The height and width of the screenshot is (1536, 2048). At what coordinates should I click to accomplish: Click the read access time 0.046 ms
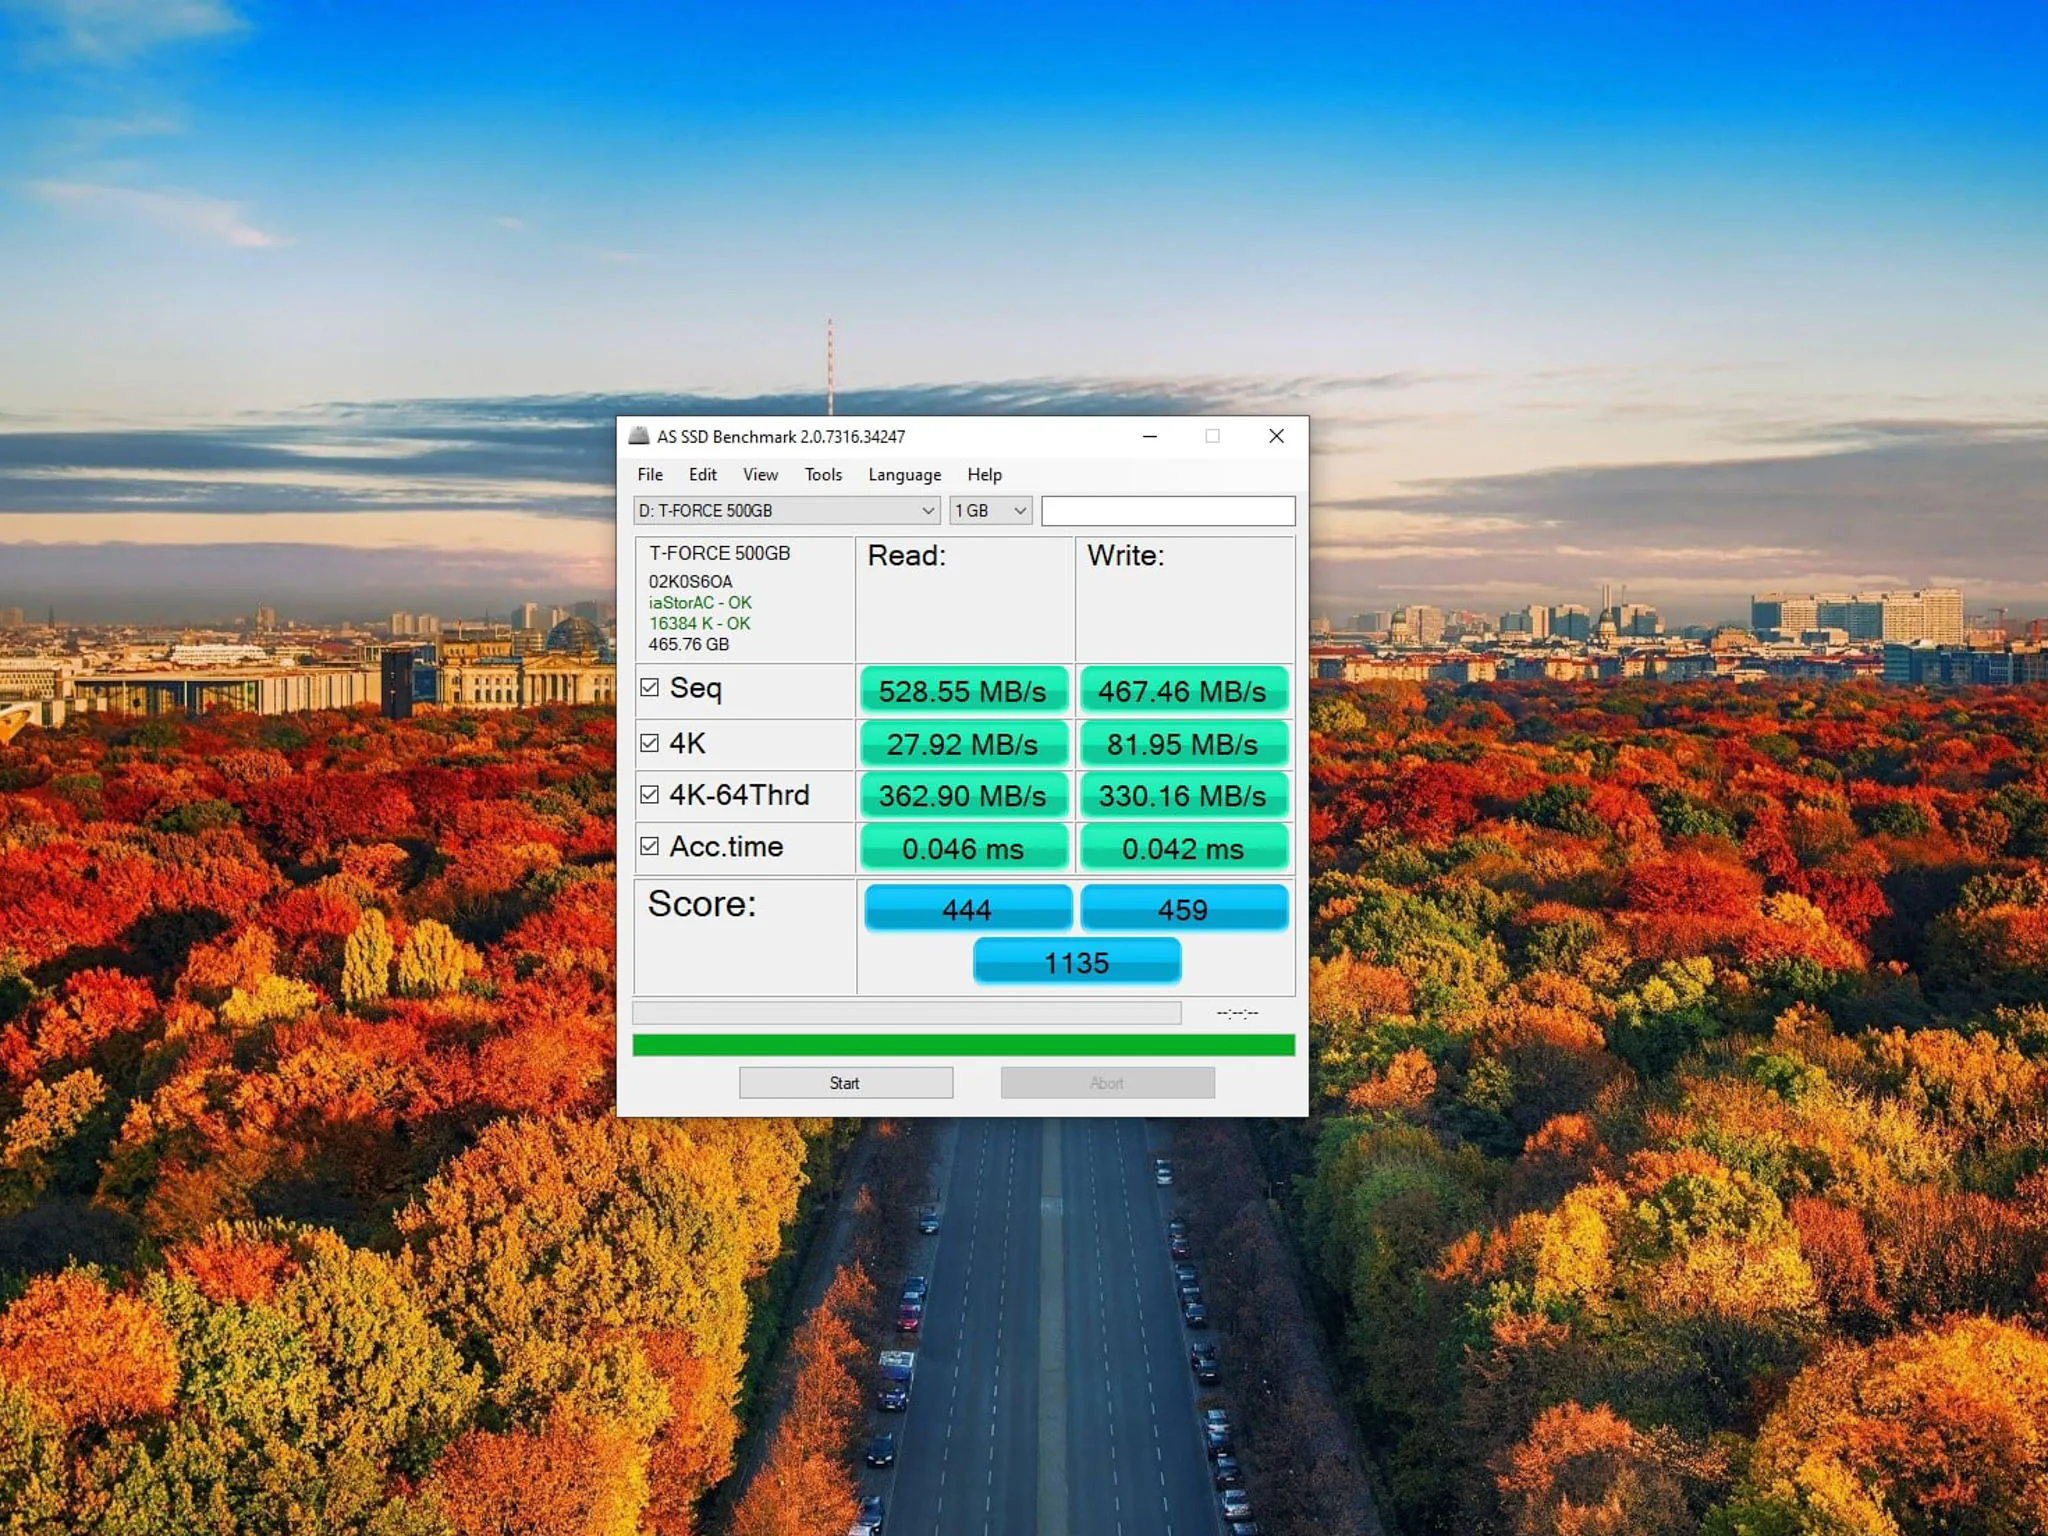click(963, 848)
